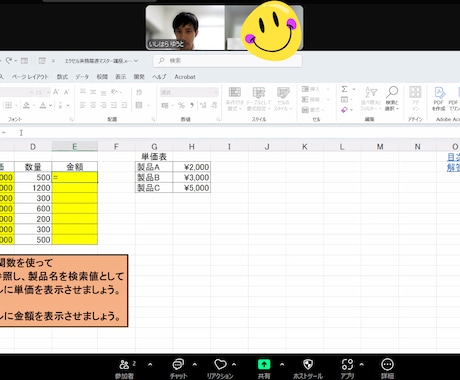This screenshot has width=460, height=380.
Task: Open the Acrobat ribbon tab
Action: coord(185,77)
